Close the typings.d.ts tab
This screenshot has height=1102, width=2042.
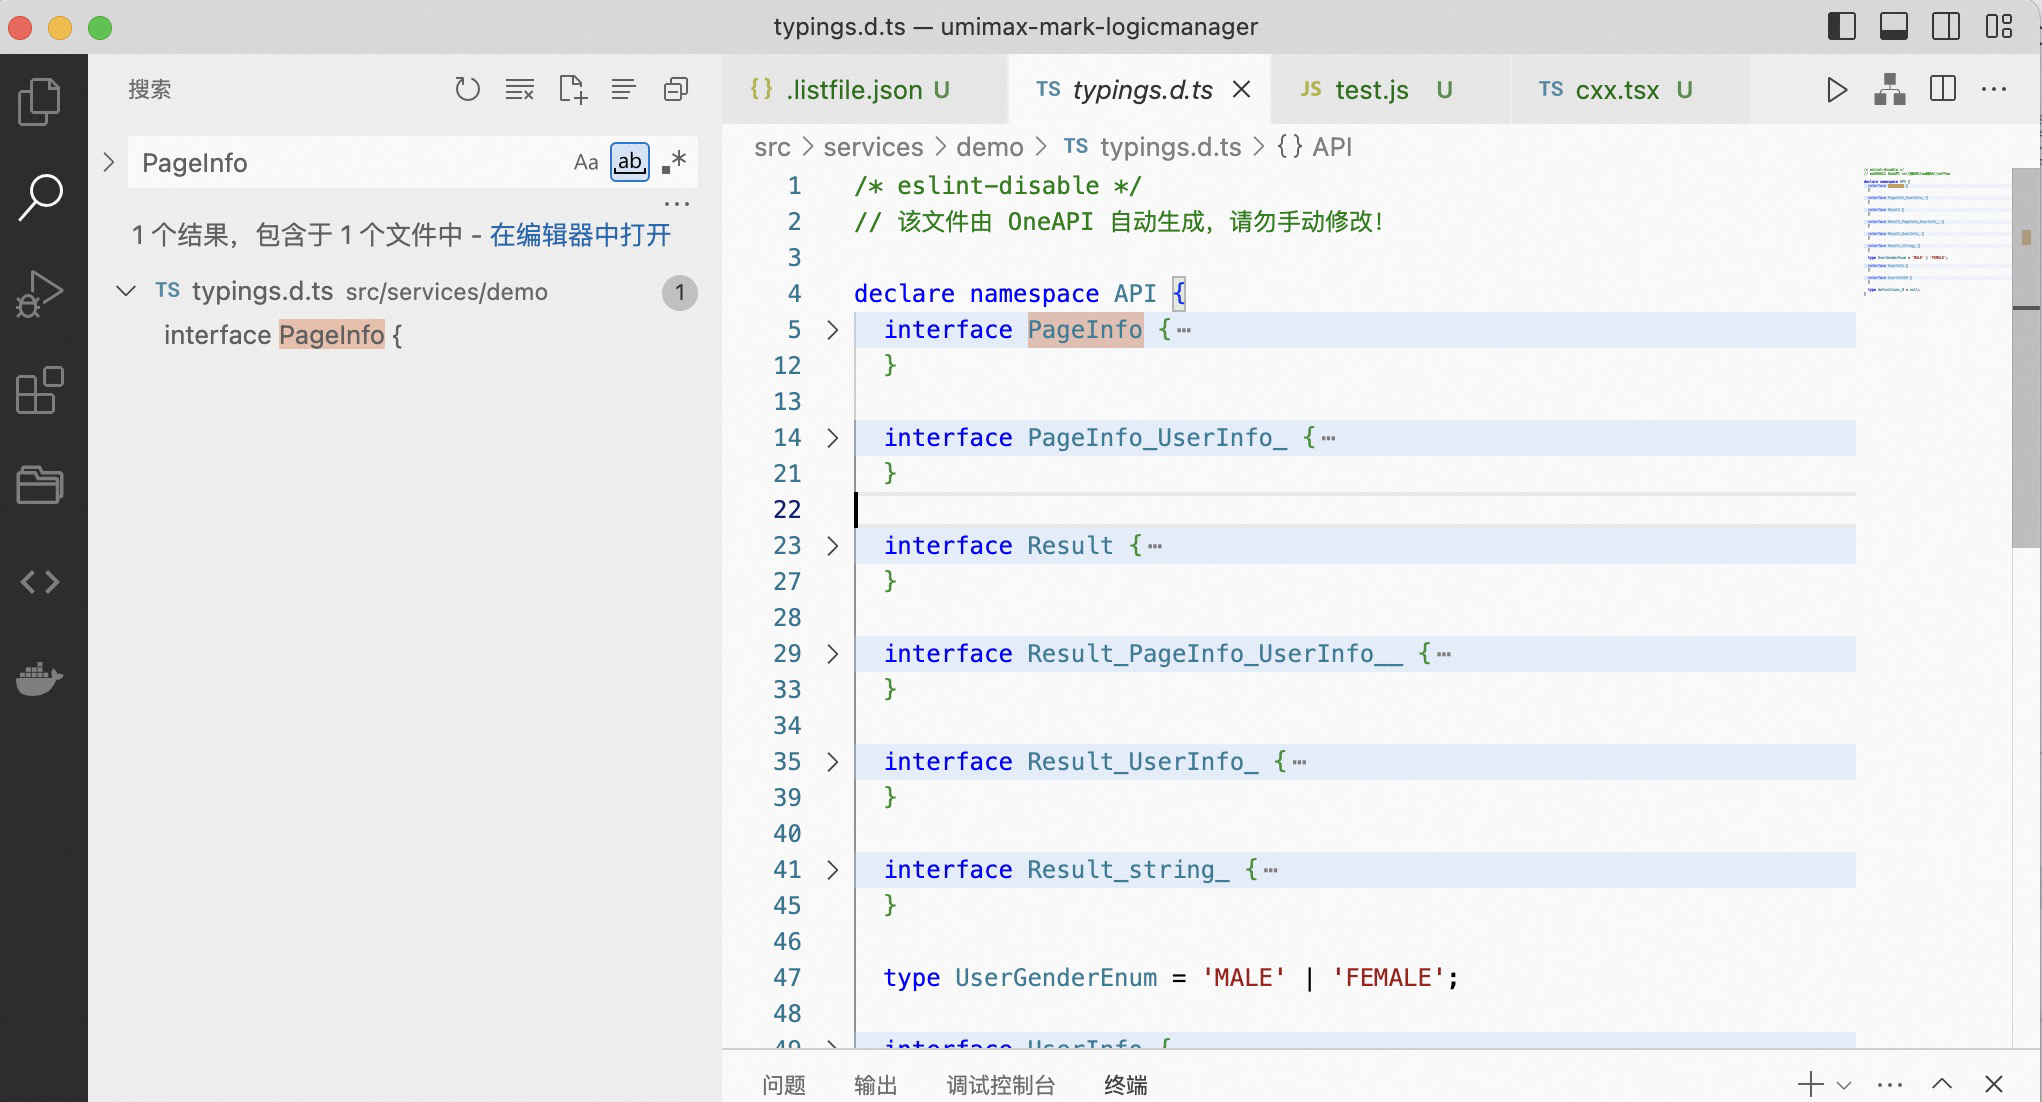[x=1241, y=90]
